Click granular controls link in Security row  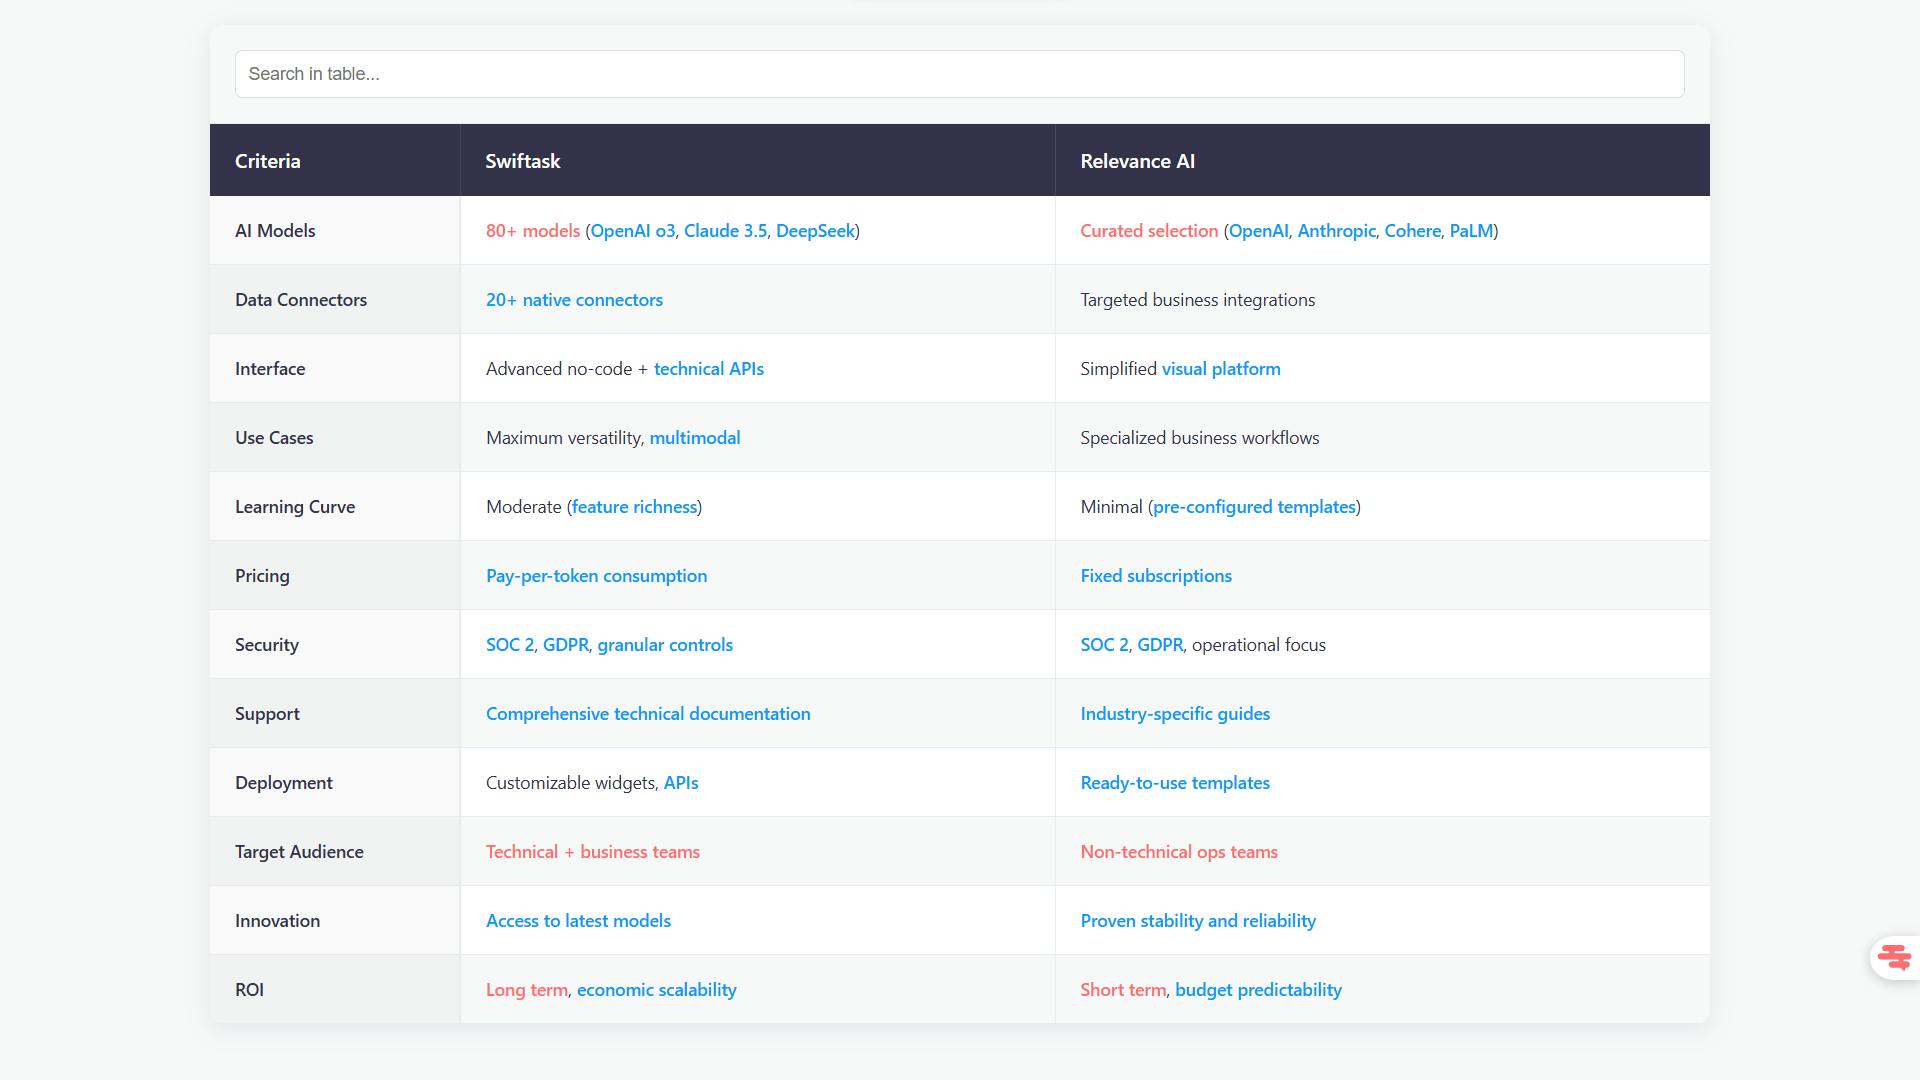click(x=664, y=645)
